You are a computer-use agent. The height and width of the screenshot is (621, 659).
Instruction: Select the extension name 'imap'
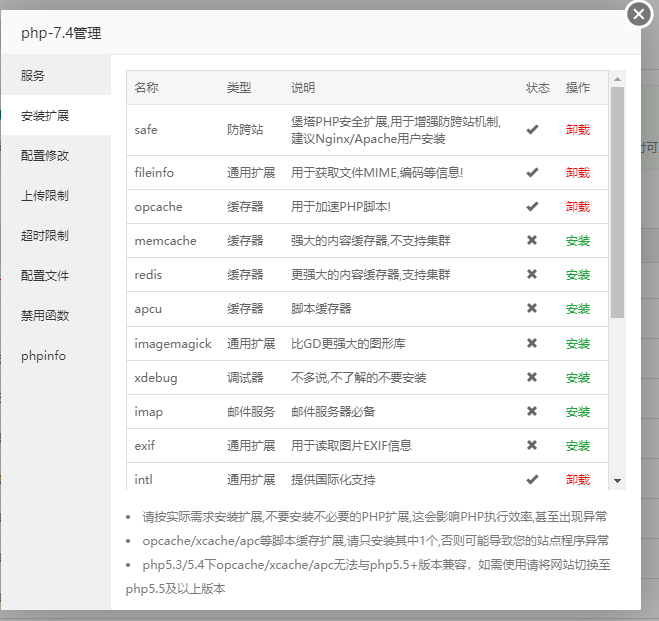pyautogui.click(x=148, y=412)
